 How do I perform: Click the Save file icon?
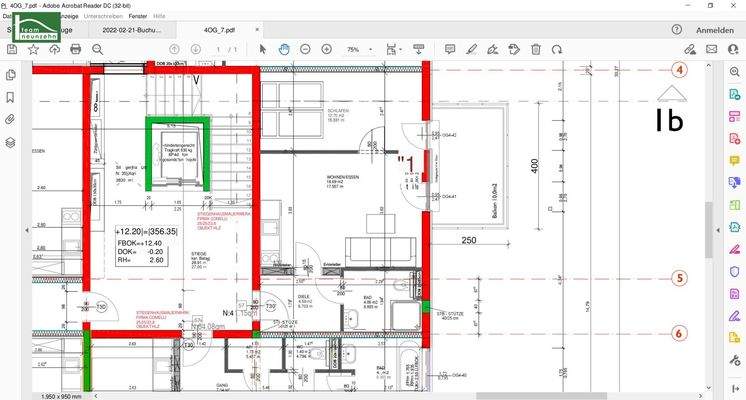tap(11, 49)
